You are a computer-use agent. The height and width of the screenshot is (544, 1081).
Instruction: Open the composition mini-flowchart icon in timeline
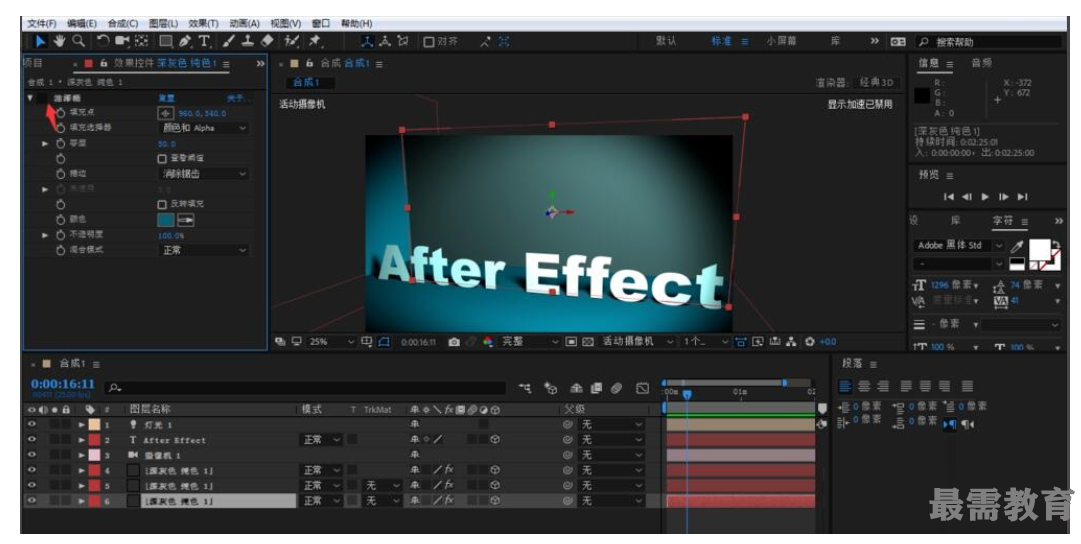(x=525, y=389)
